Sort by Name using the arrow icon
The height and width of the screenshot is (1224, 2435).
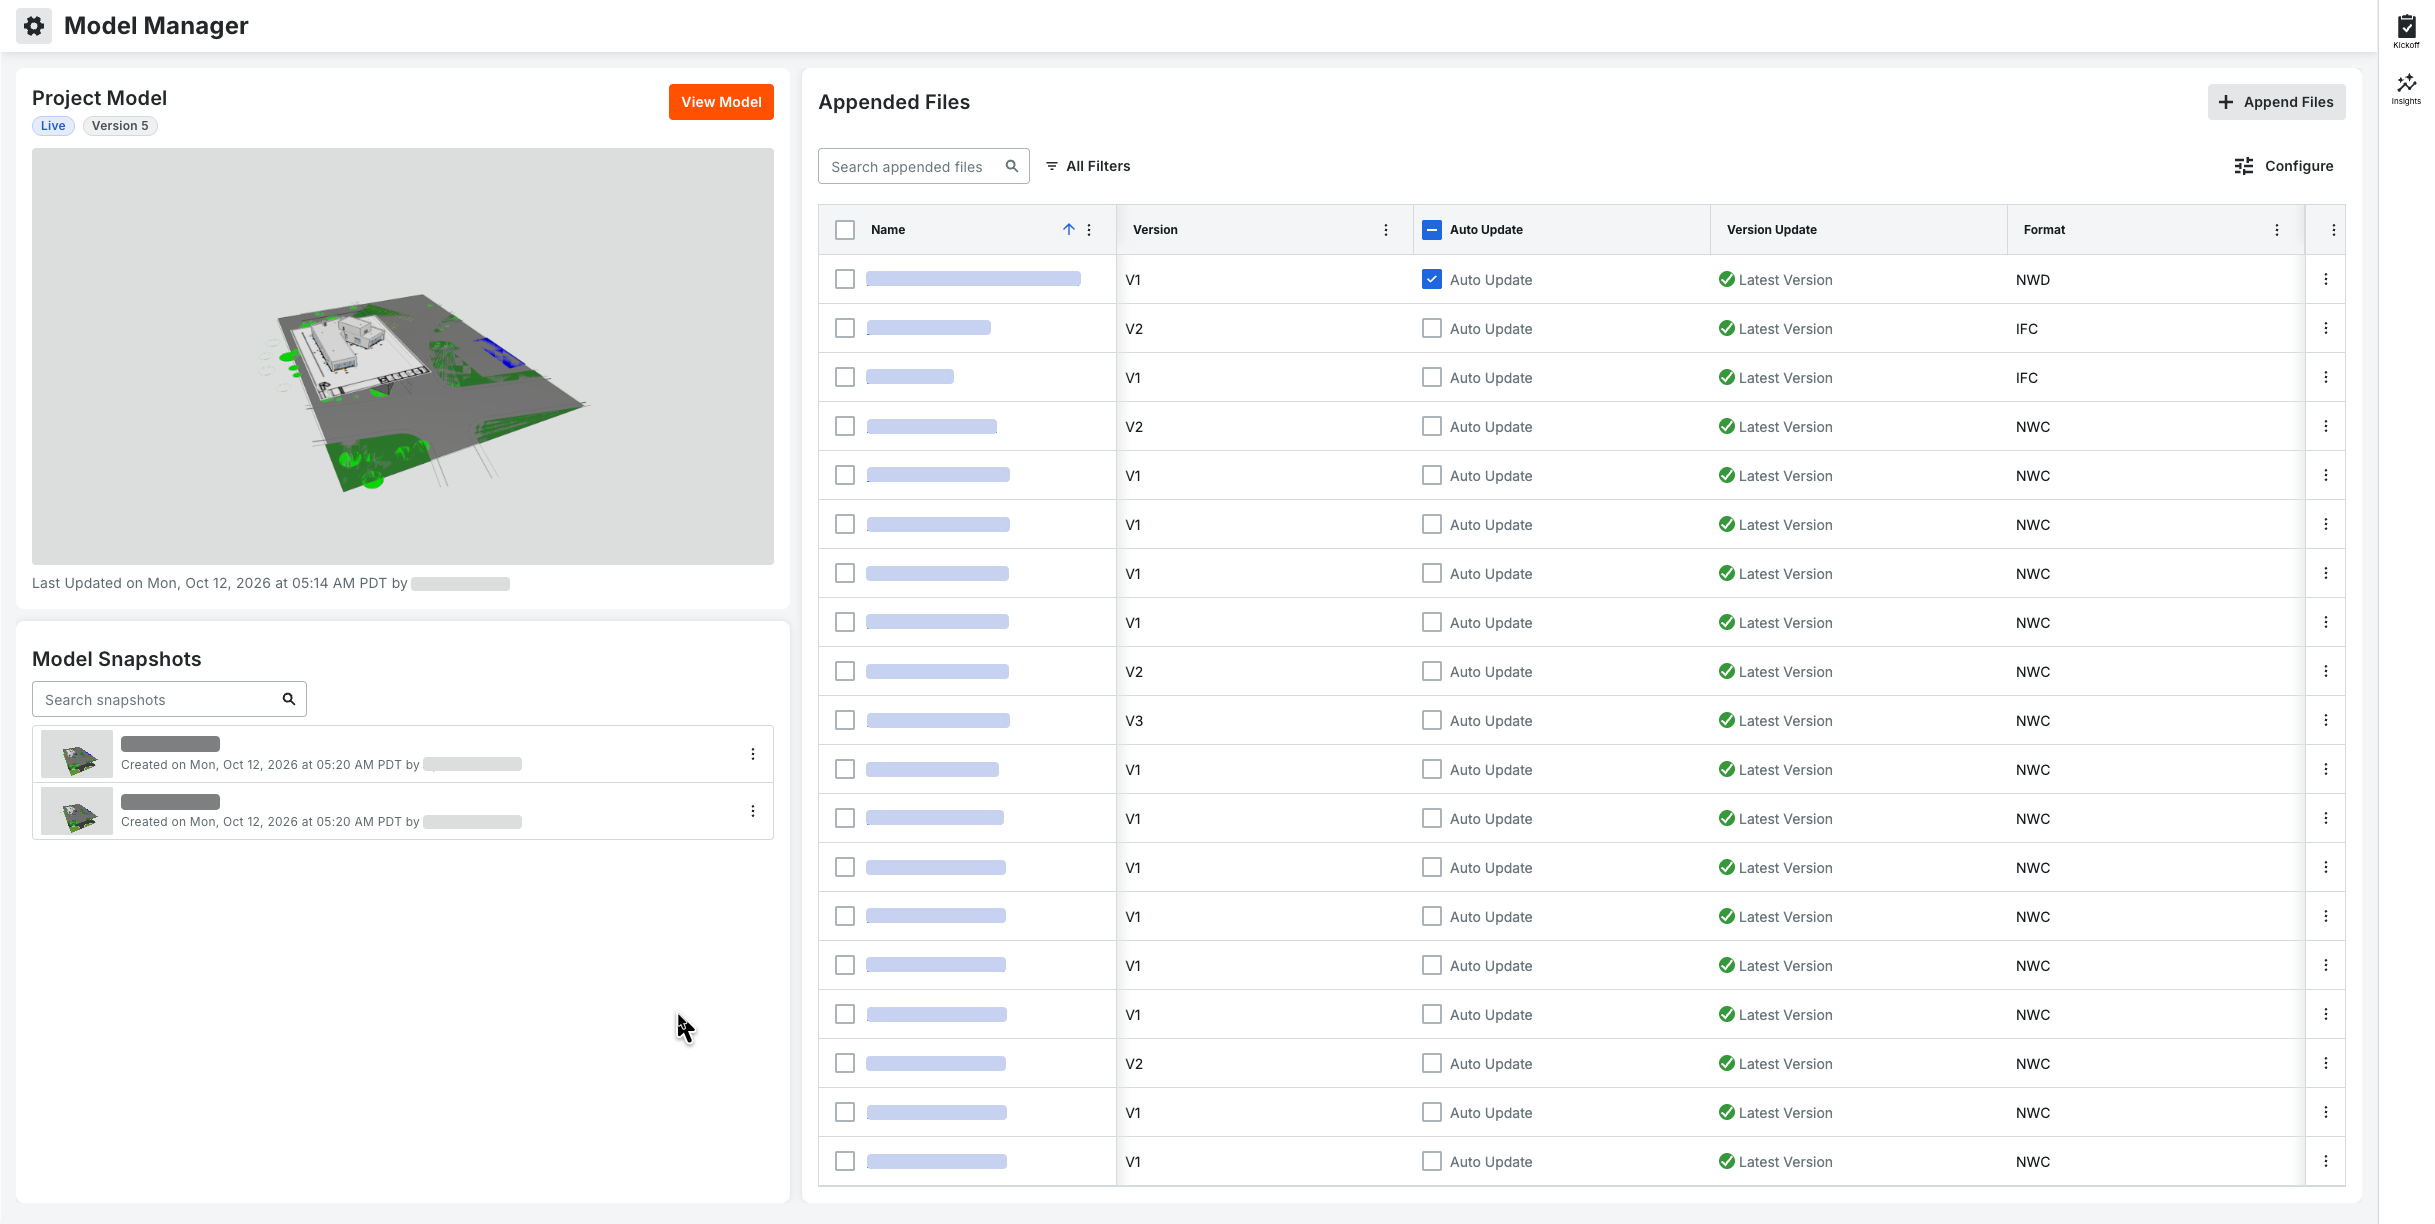click(1068, 229)
